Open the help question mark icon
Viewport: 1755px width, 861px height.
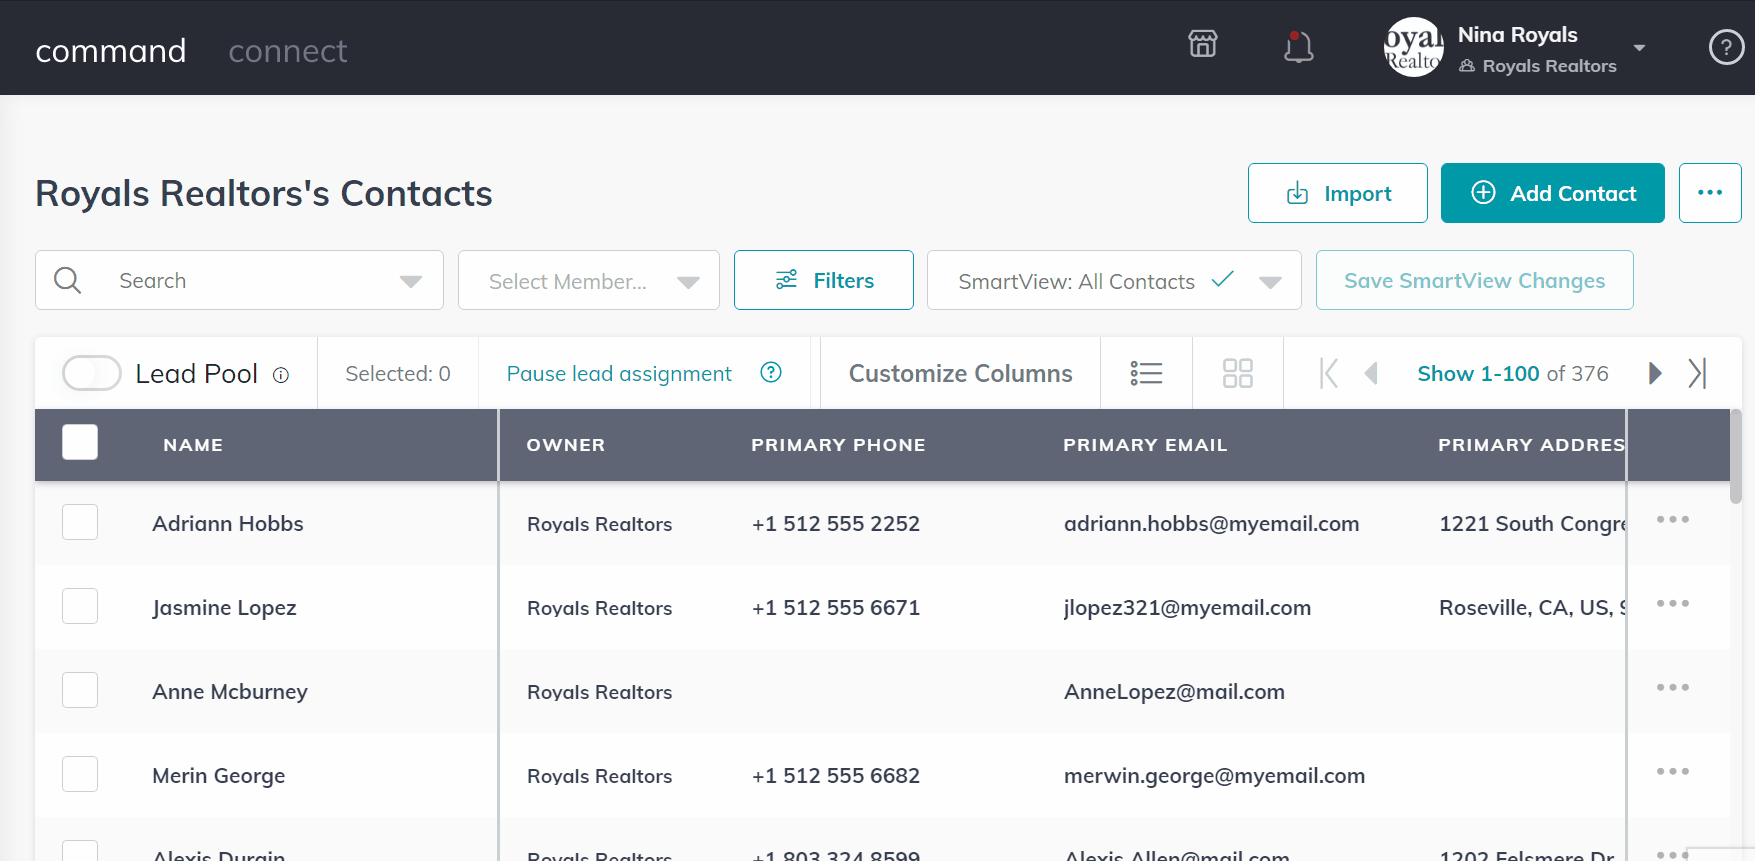pos(1726,47)
